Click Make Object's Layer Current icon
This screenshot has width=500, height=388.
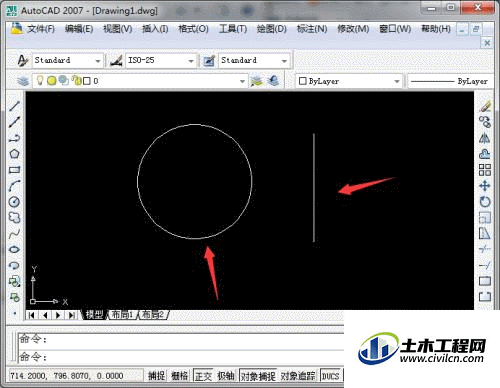point(257,81)
